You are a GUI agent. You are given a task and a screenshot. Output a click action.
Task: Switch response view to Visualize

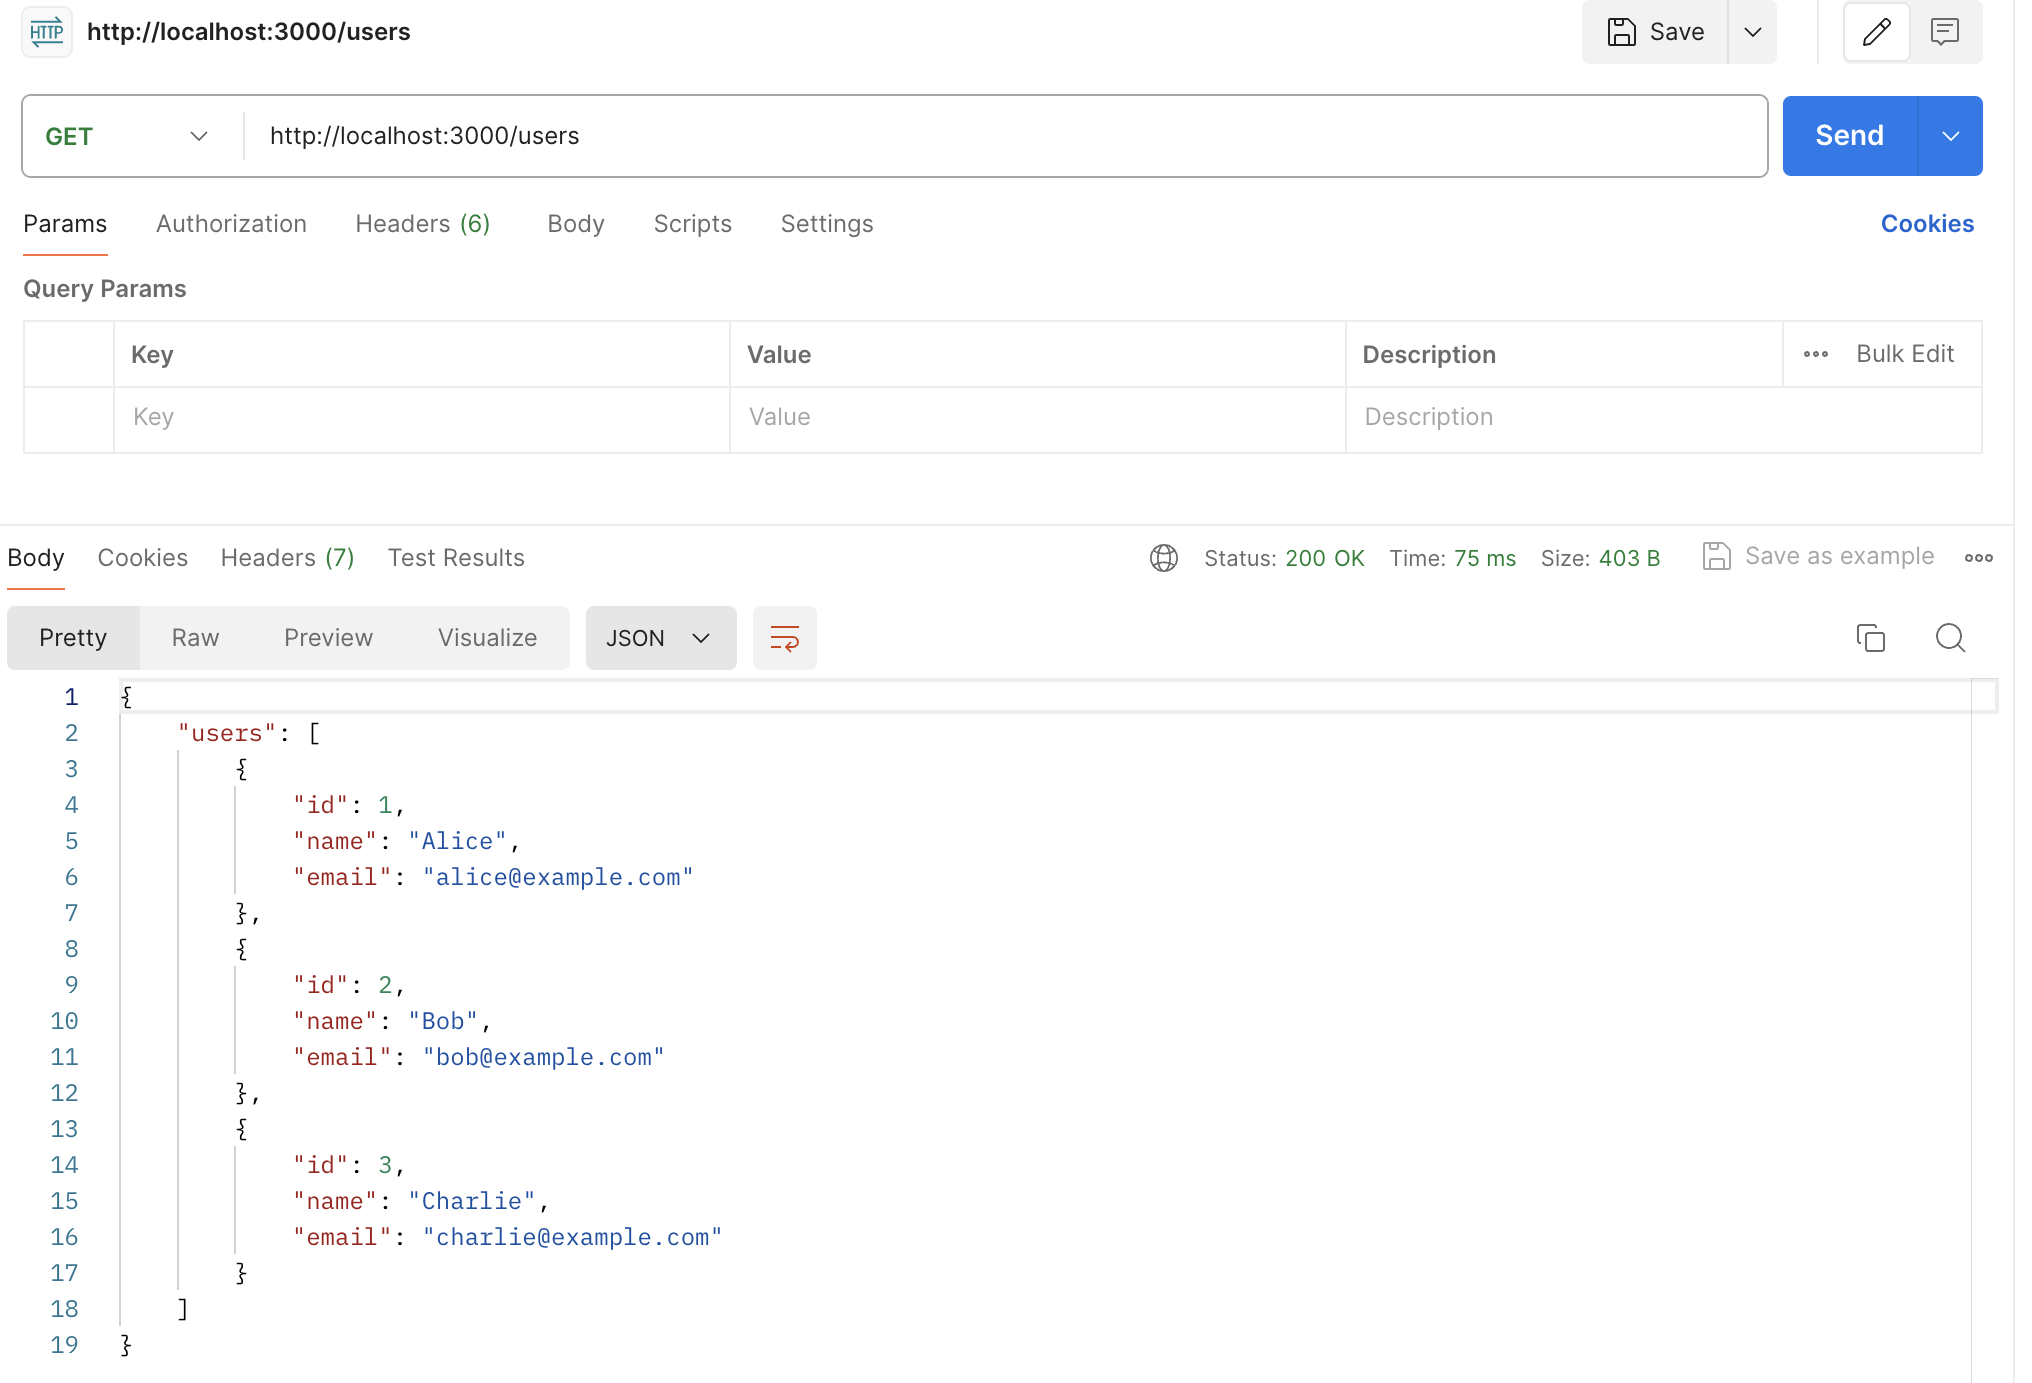(x=487, y=638)
